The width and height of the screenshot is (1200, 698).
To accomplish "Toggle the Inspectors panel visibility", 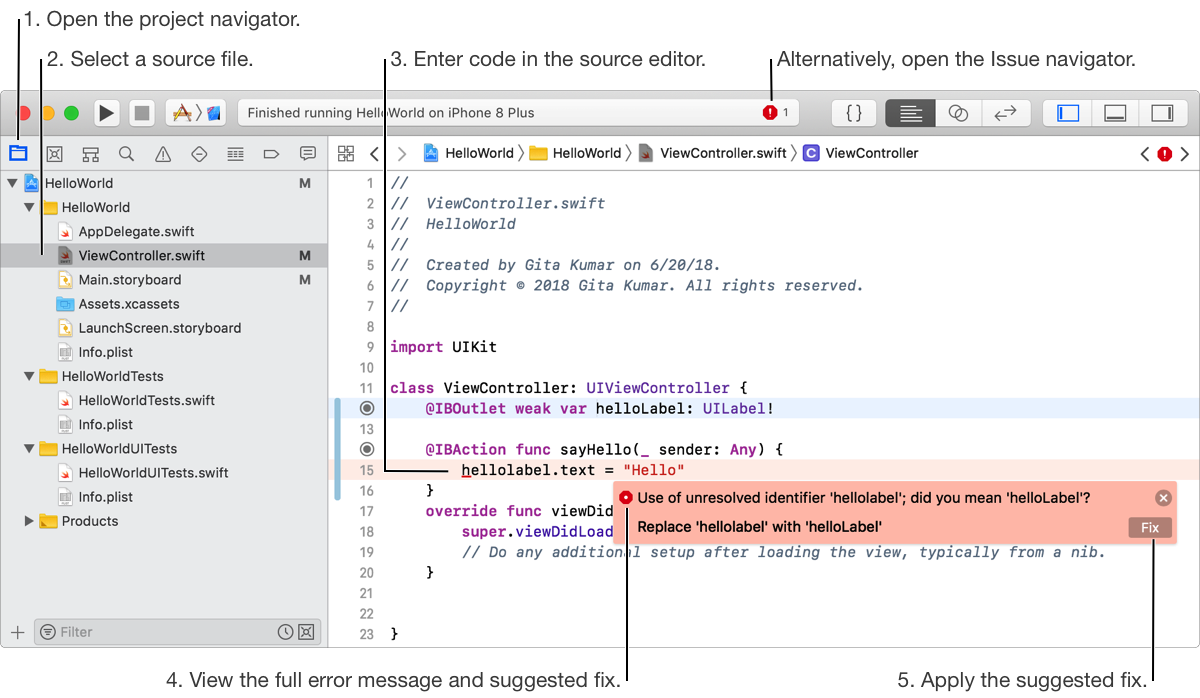I will 1162,113.
